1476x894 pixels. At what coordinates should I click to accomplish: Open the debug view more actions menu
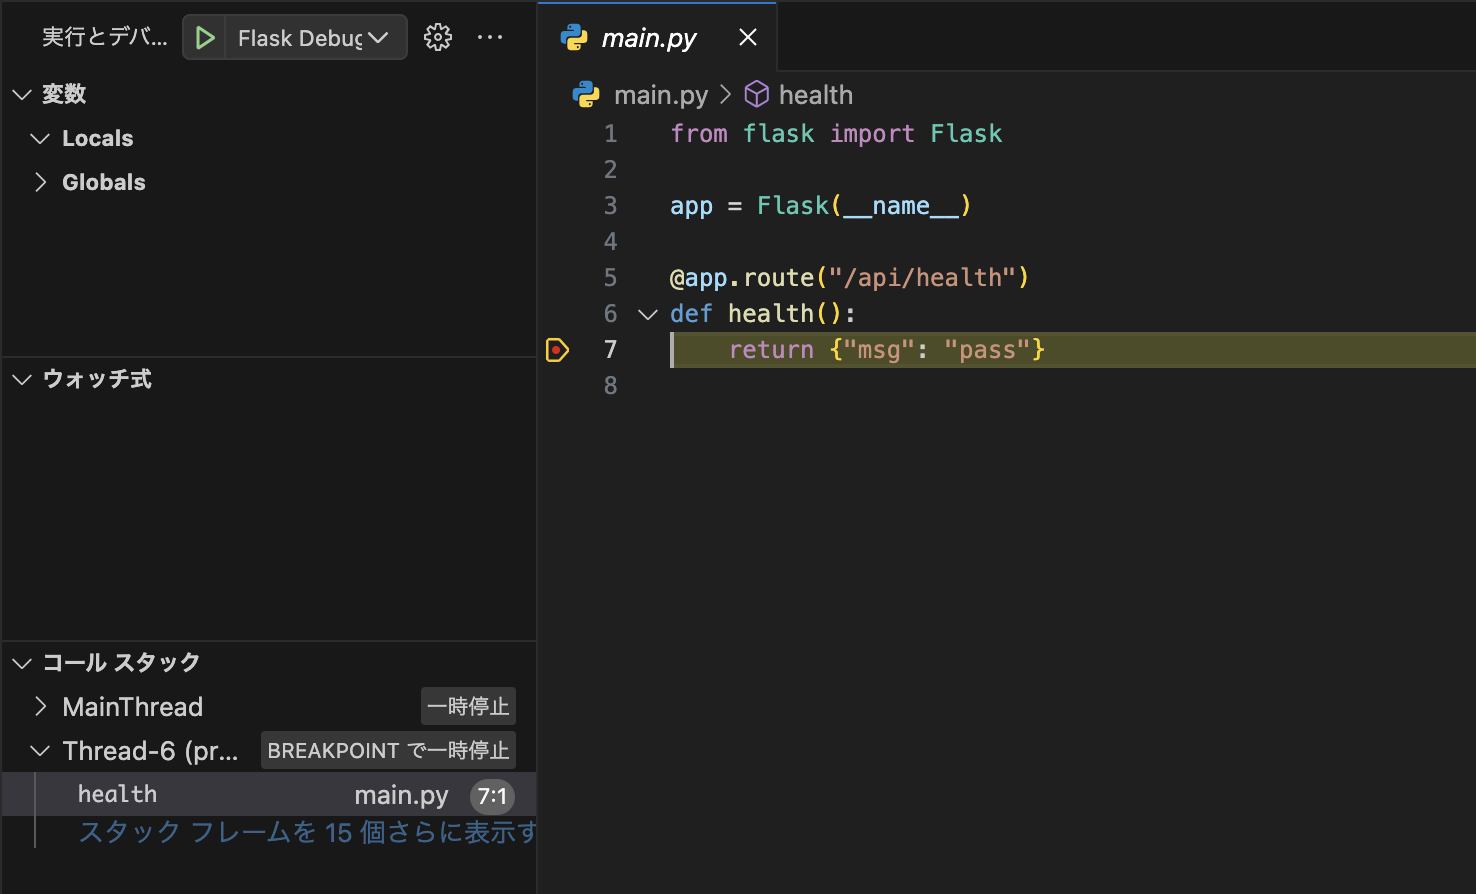click(x=490, y=38)
